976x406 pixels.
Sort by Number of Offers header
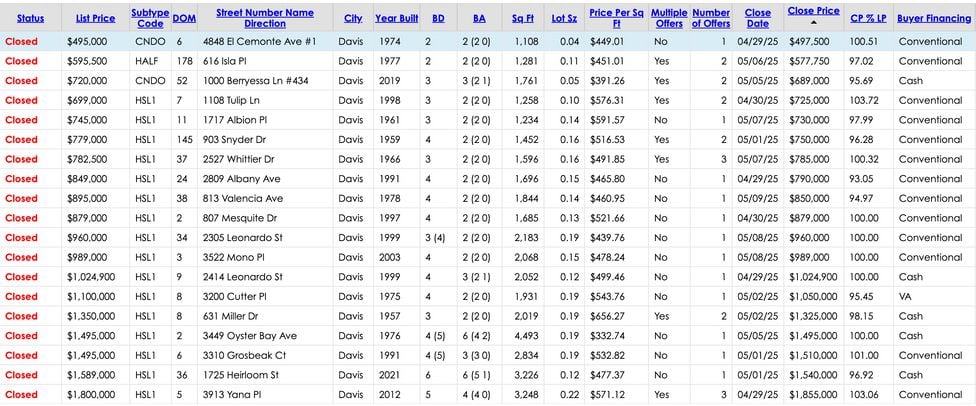pos(710,18)
